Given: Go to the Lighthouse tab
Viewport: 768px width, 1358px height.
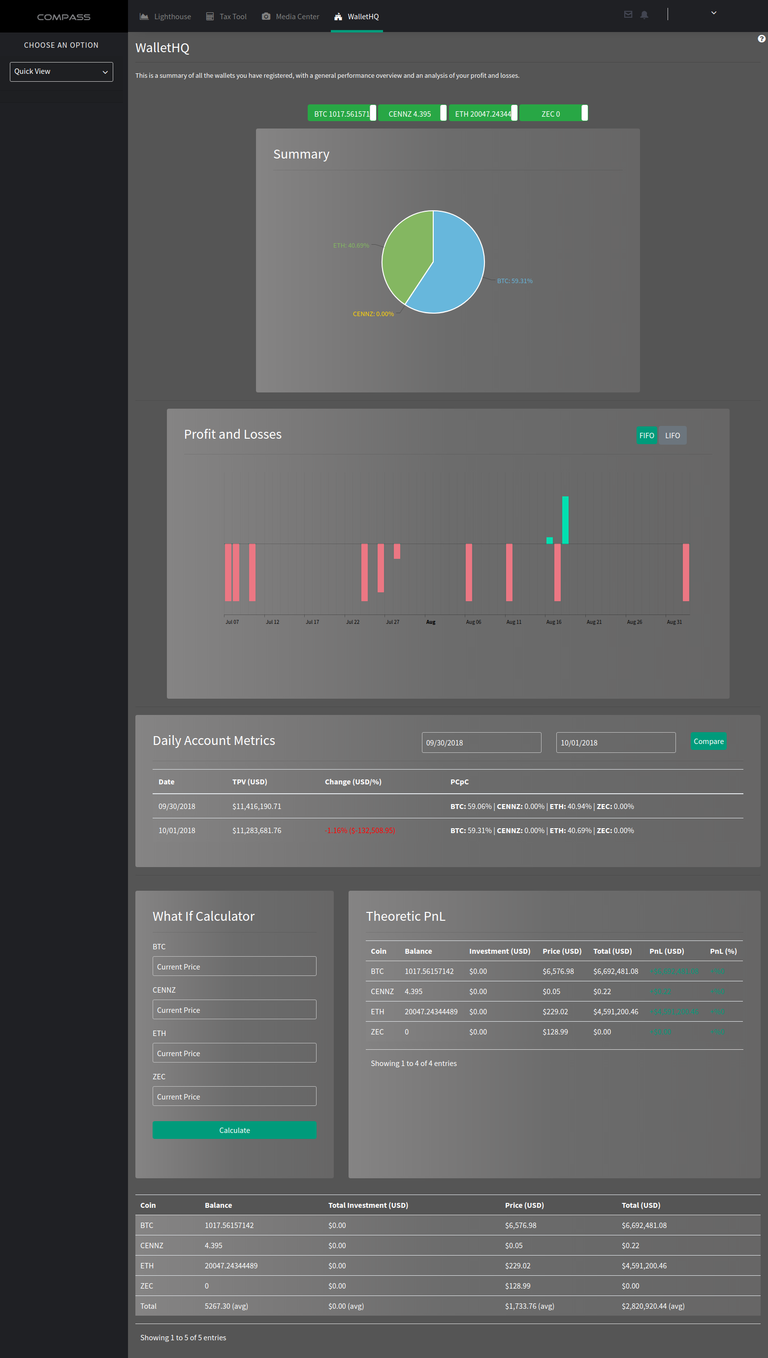Looking at the screenshot, I should tap(165, 16).
